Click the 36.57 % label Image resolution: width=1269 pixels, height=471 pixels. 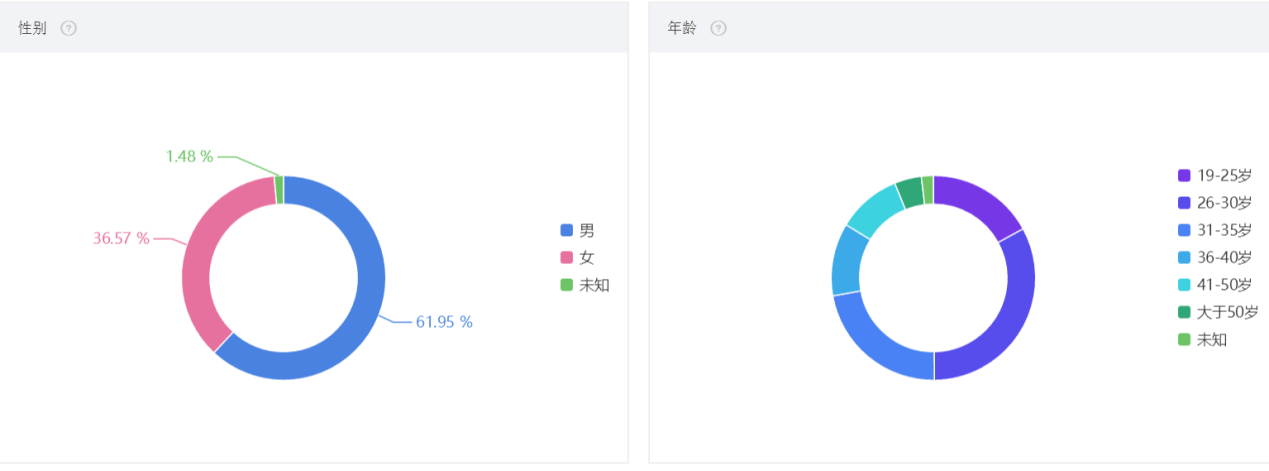point(121,238)
